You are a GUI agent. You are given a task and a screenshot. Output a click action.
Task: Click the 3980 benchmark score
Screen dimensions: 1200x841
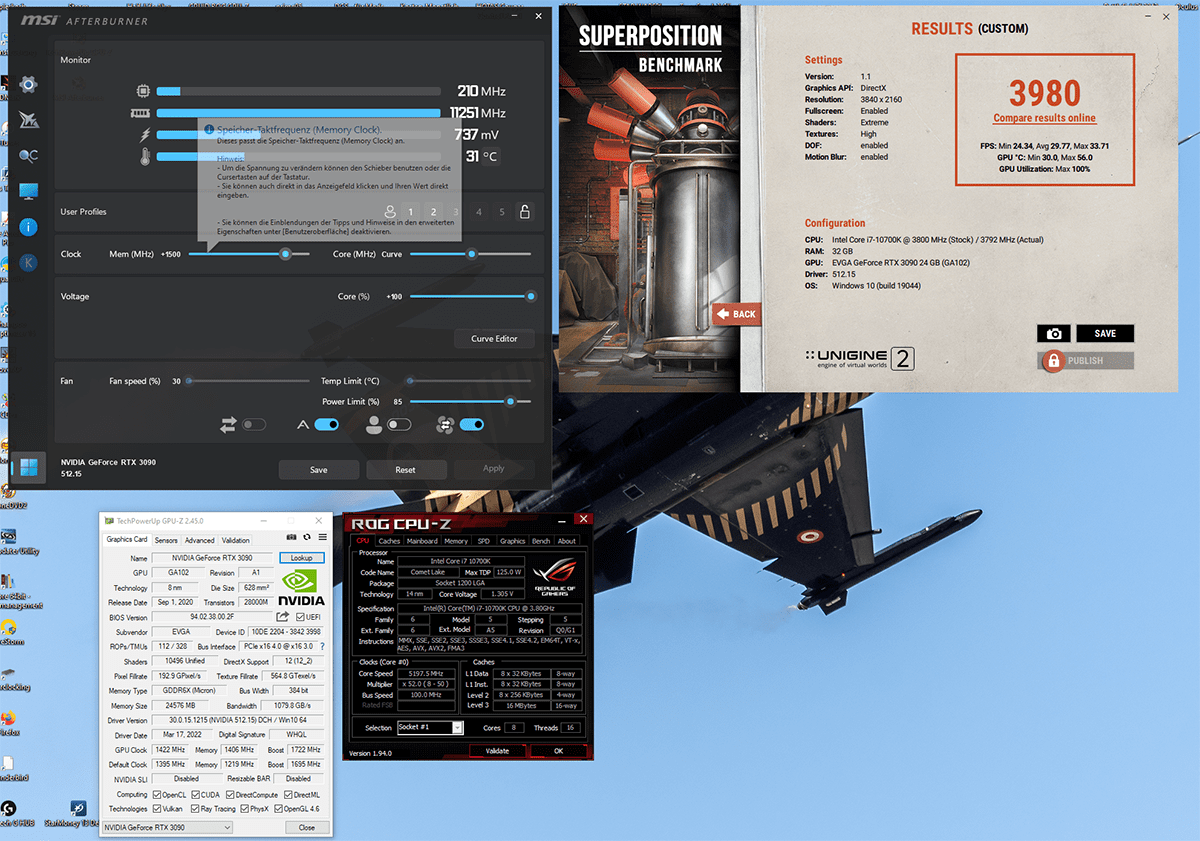tap(1045, 93)
